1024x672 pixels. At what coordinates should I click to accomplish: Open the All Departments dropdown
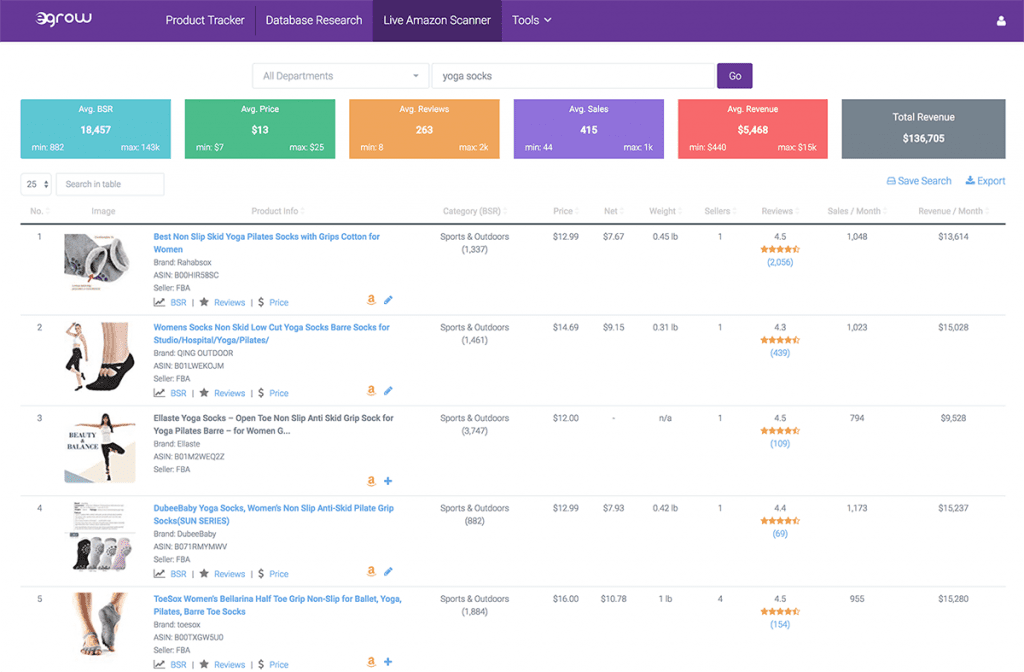click(340, 76)
